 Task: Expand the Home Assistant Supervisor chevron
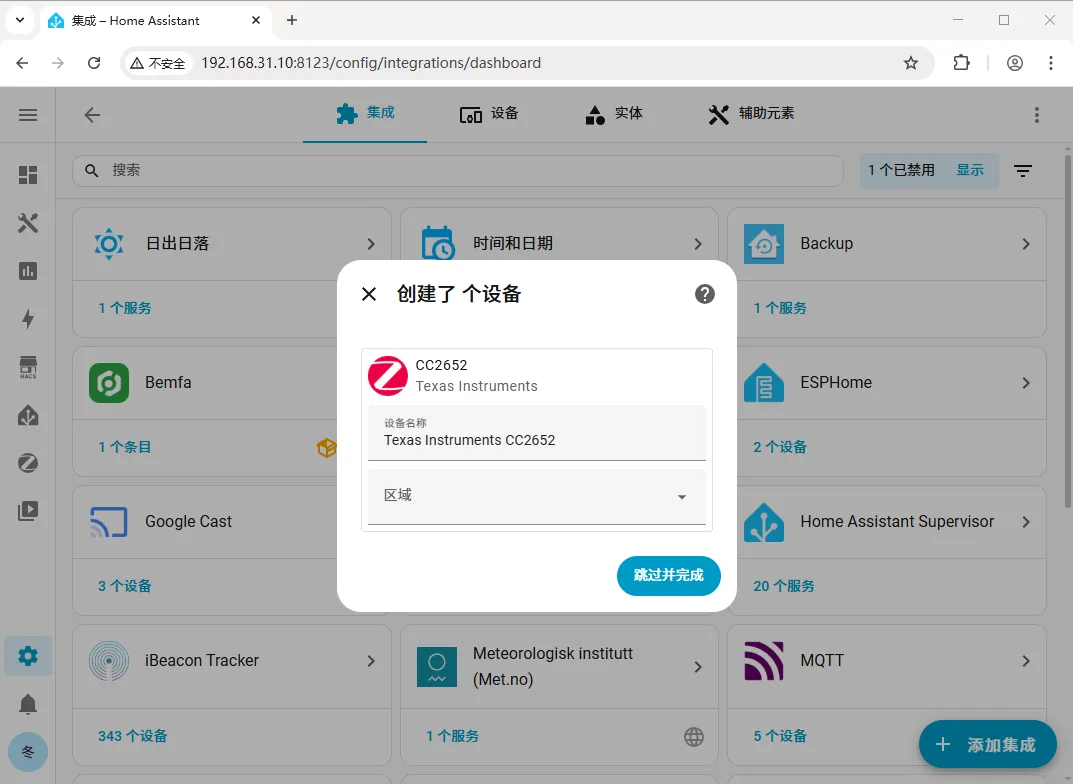point(1026,522)
